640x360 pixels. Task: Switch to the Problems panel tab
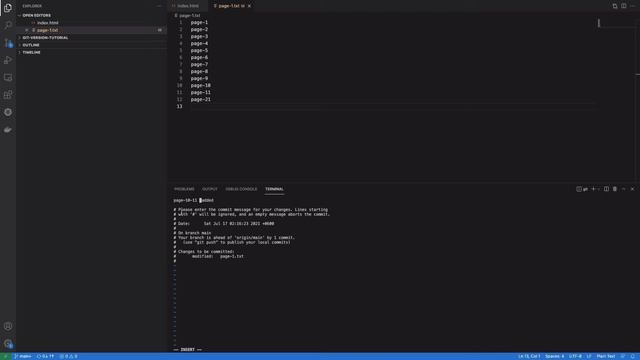pyautogui.click(x=184, y=189)
